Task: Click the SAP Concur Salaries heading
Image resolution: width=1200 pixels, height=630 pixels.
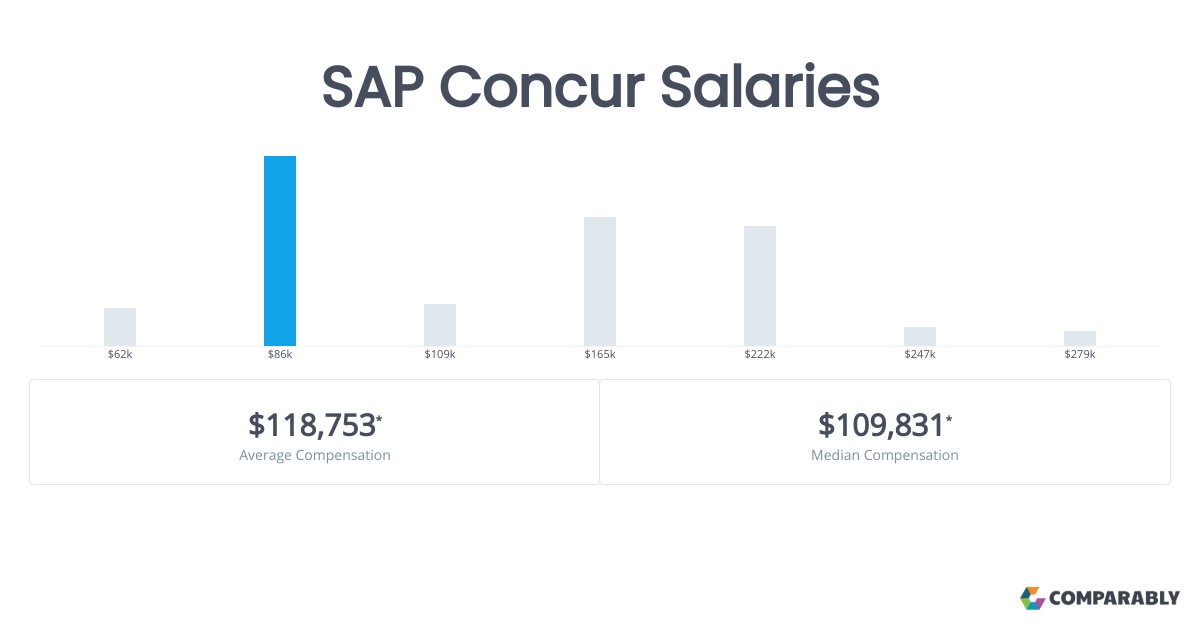Action: [x=600, y=88]
